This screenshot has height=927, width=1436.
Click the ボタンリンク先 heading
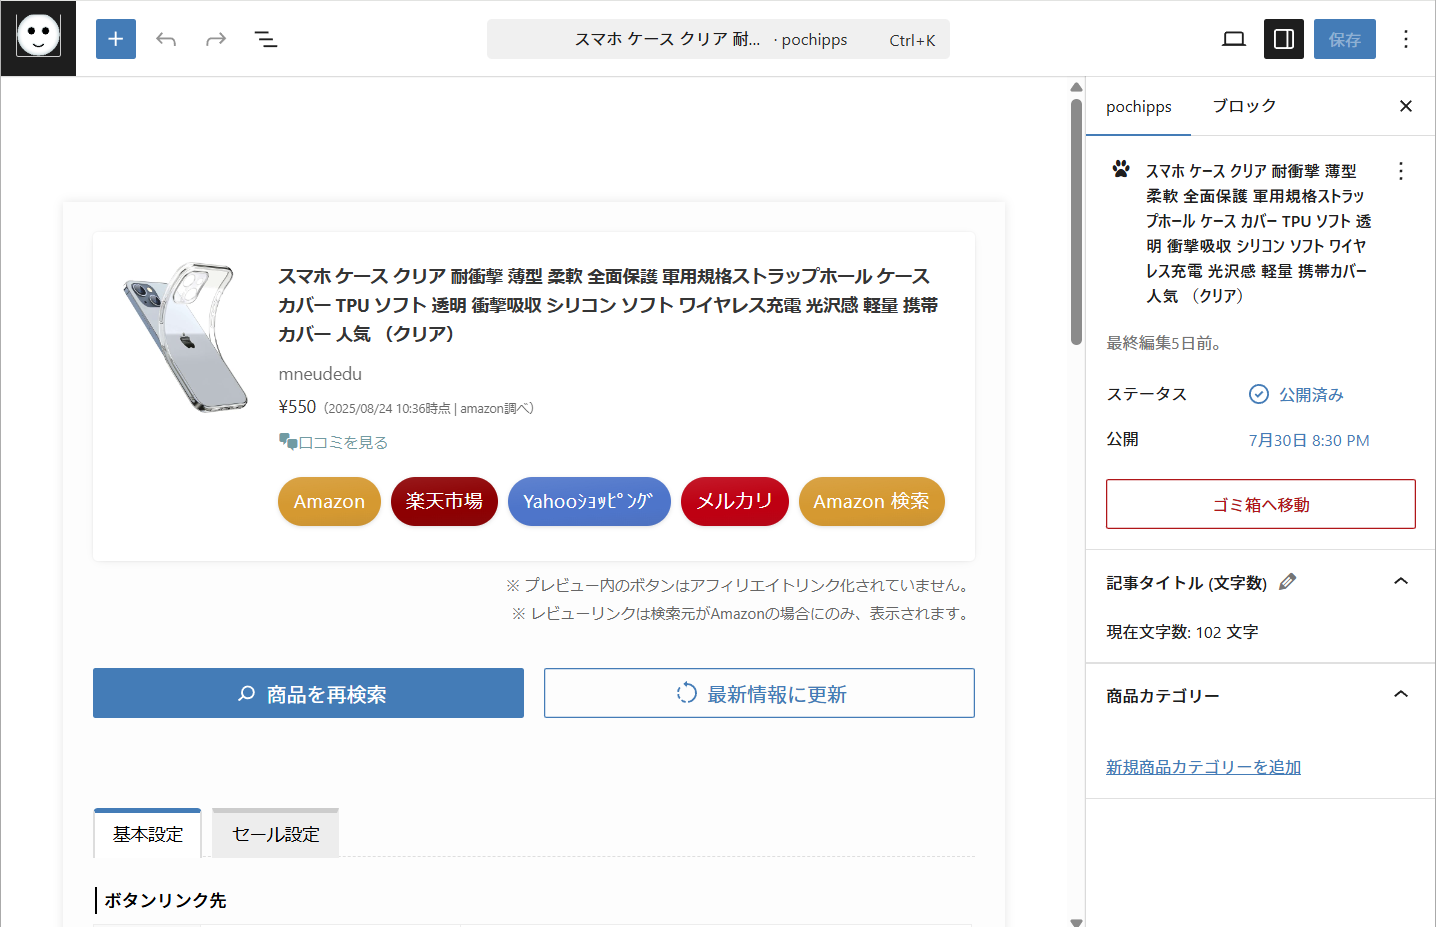pyautogui.click(x=165, y=900)
